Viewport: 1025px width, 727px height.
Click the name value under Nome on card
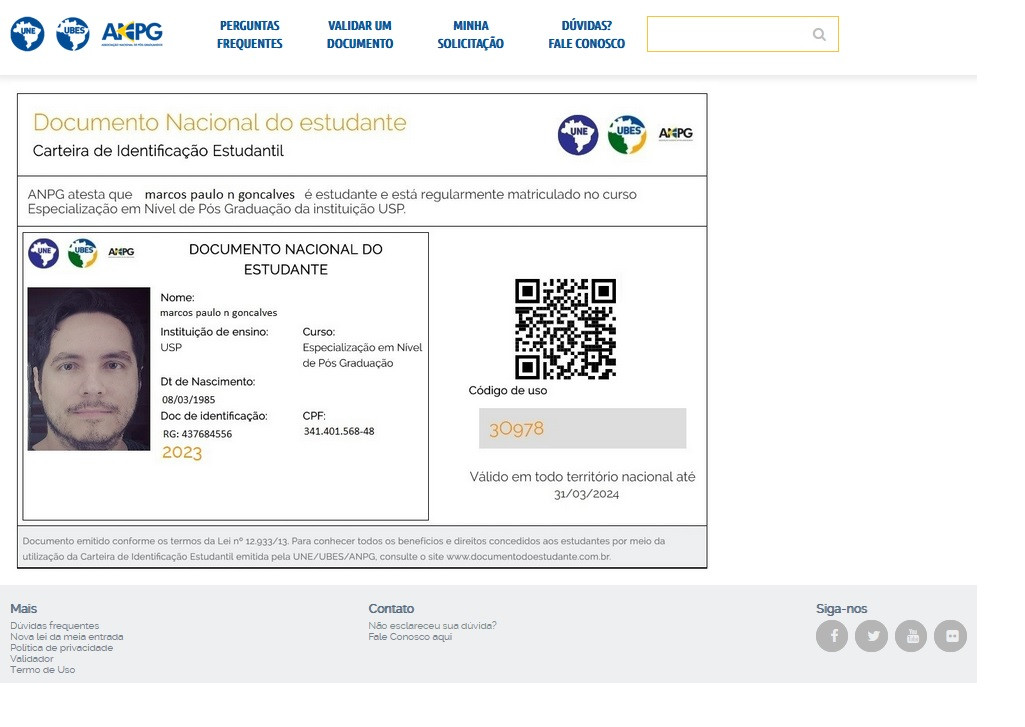(218, 313)
